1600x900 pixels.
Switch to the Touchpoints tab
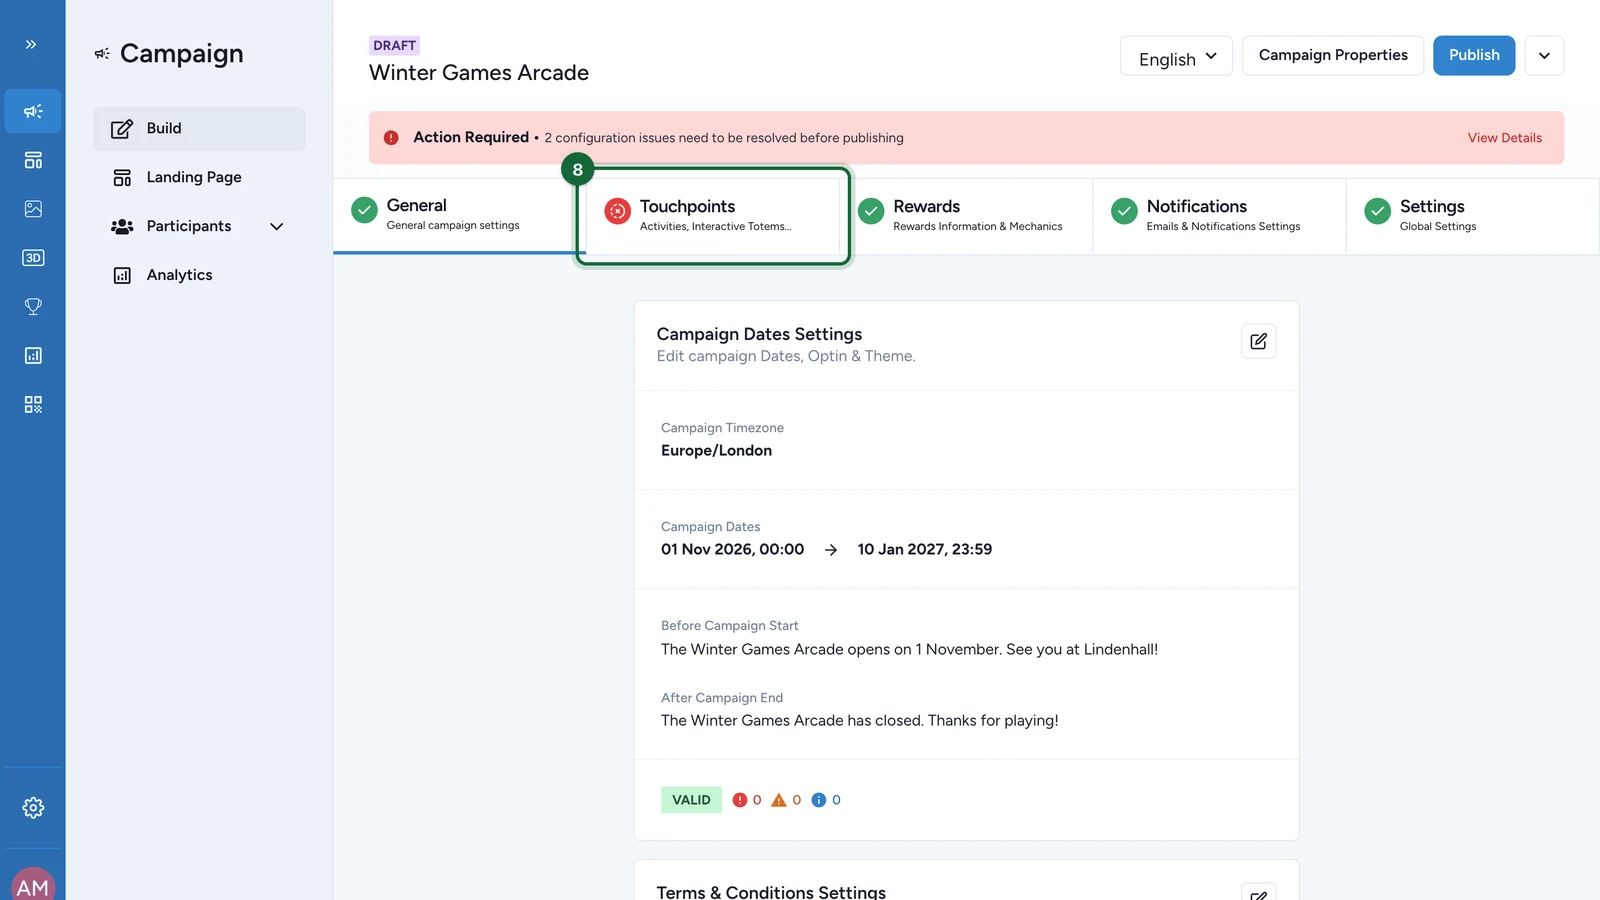(x=713, y=216)
